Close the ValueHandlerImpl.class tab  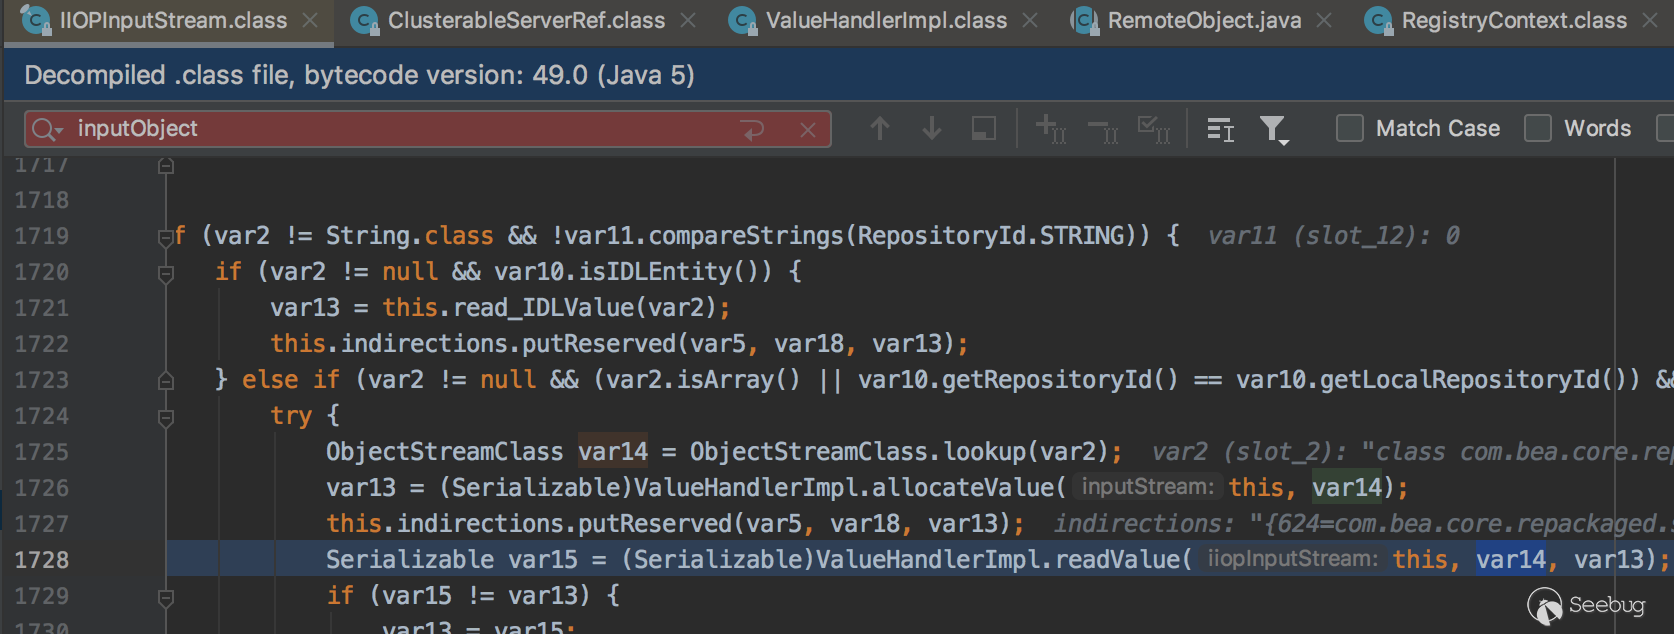tap(1030, 20)
